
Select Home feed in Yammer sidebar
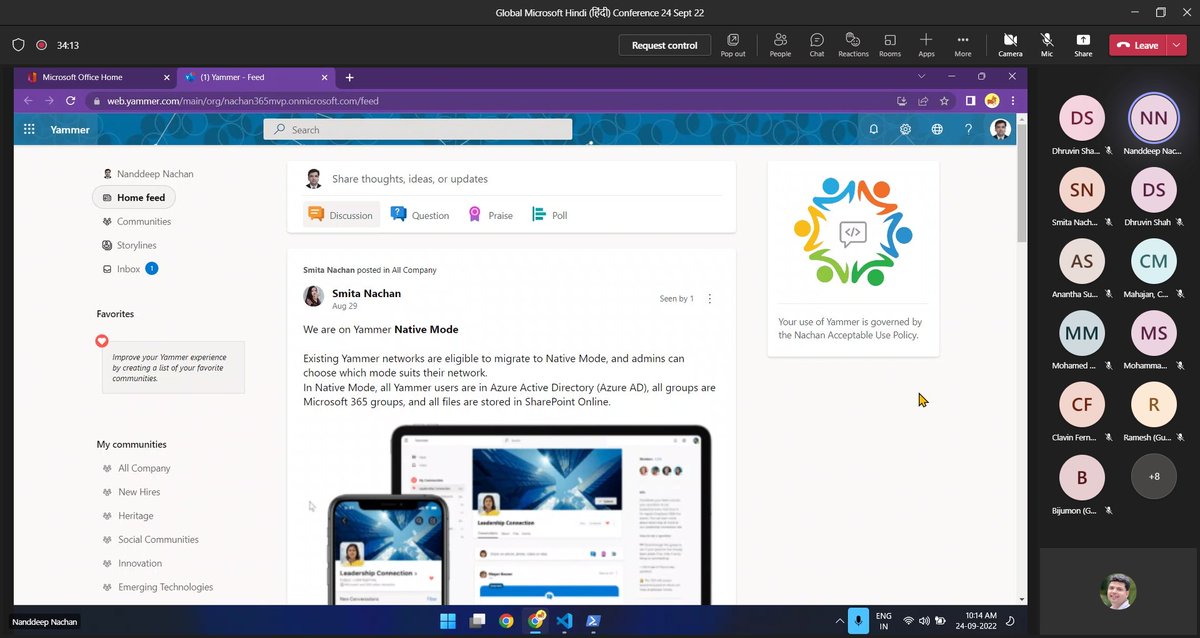[134, 197]
